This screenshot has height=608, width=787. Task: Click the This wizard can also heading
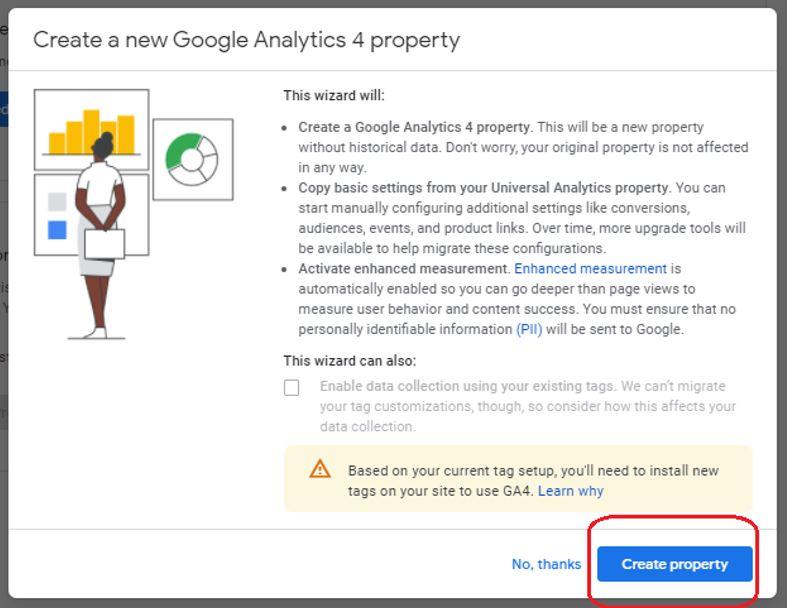pos(350,360)
